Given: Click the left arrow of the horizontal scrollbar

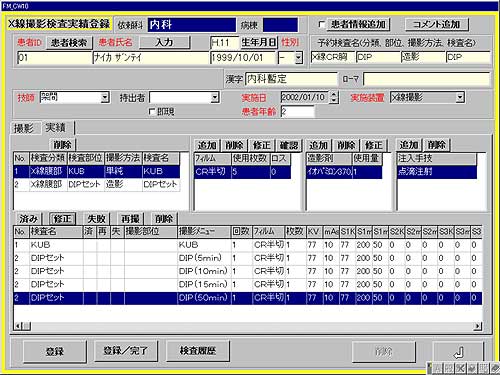Looking at the screenshot, I should click(18, 326).
